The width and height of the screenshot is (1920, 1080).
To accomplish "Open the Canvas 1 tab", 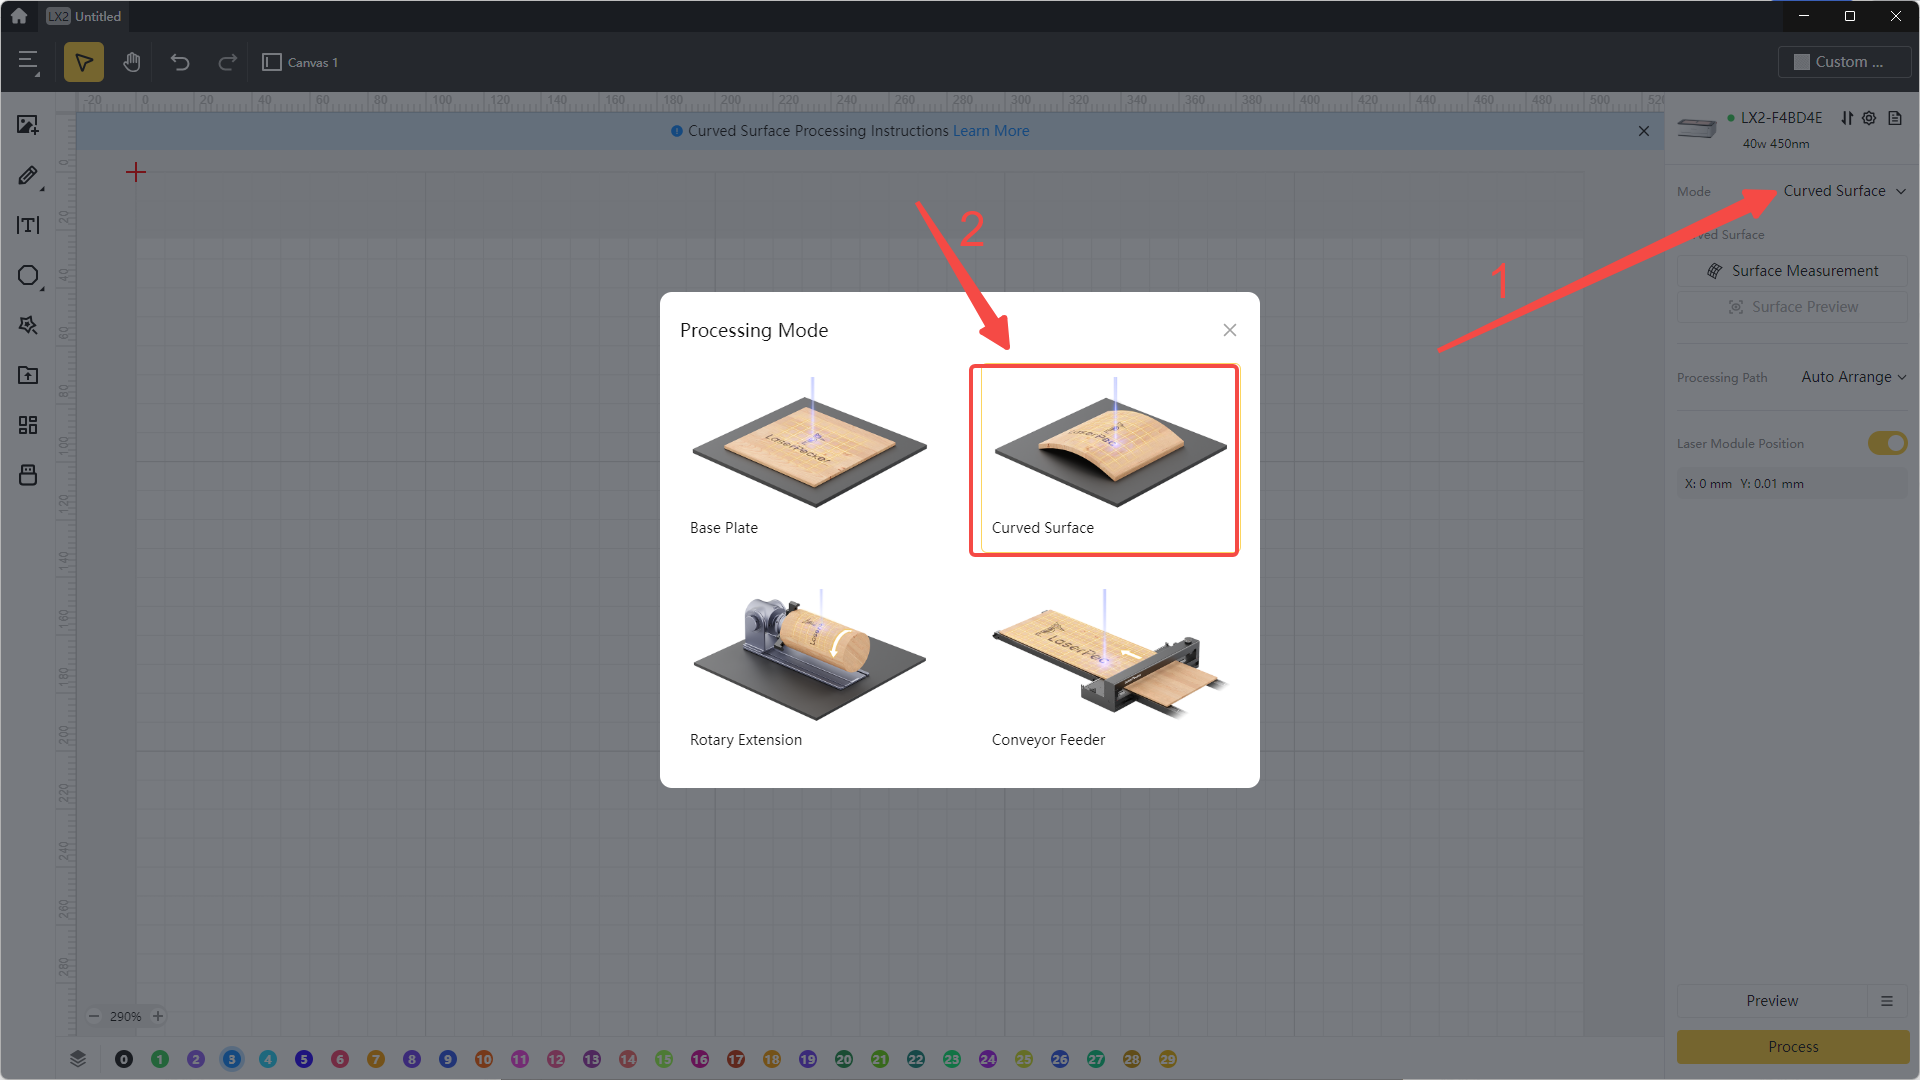I will (x=301, y=62).
